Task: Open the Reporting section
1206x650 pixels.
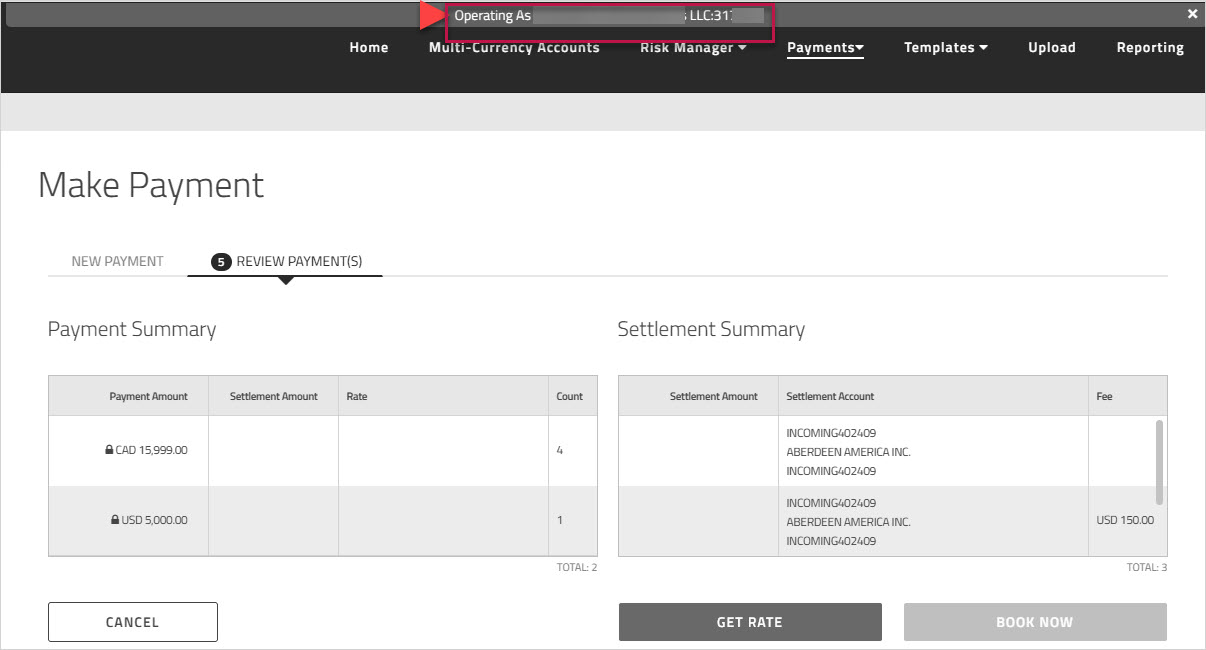Action: 1149,48
